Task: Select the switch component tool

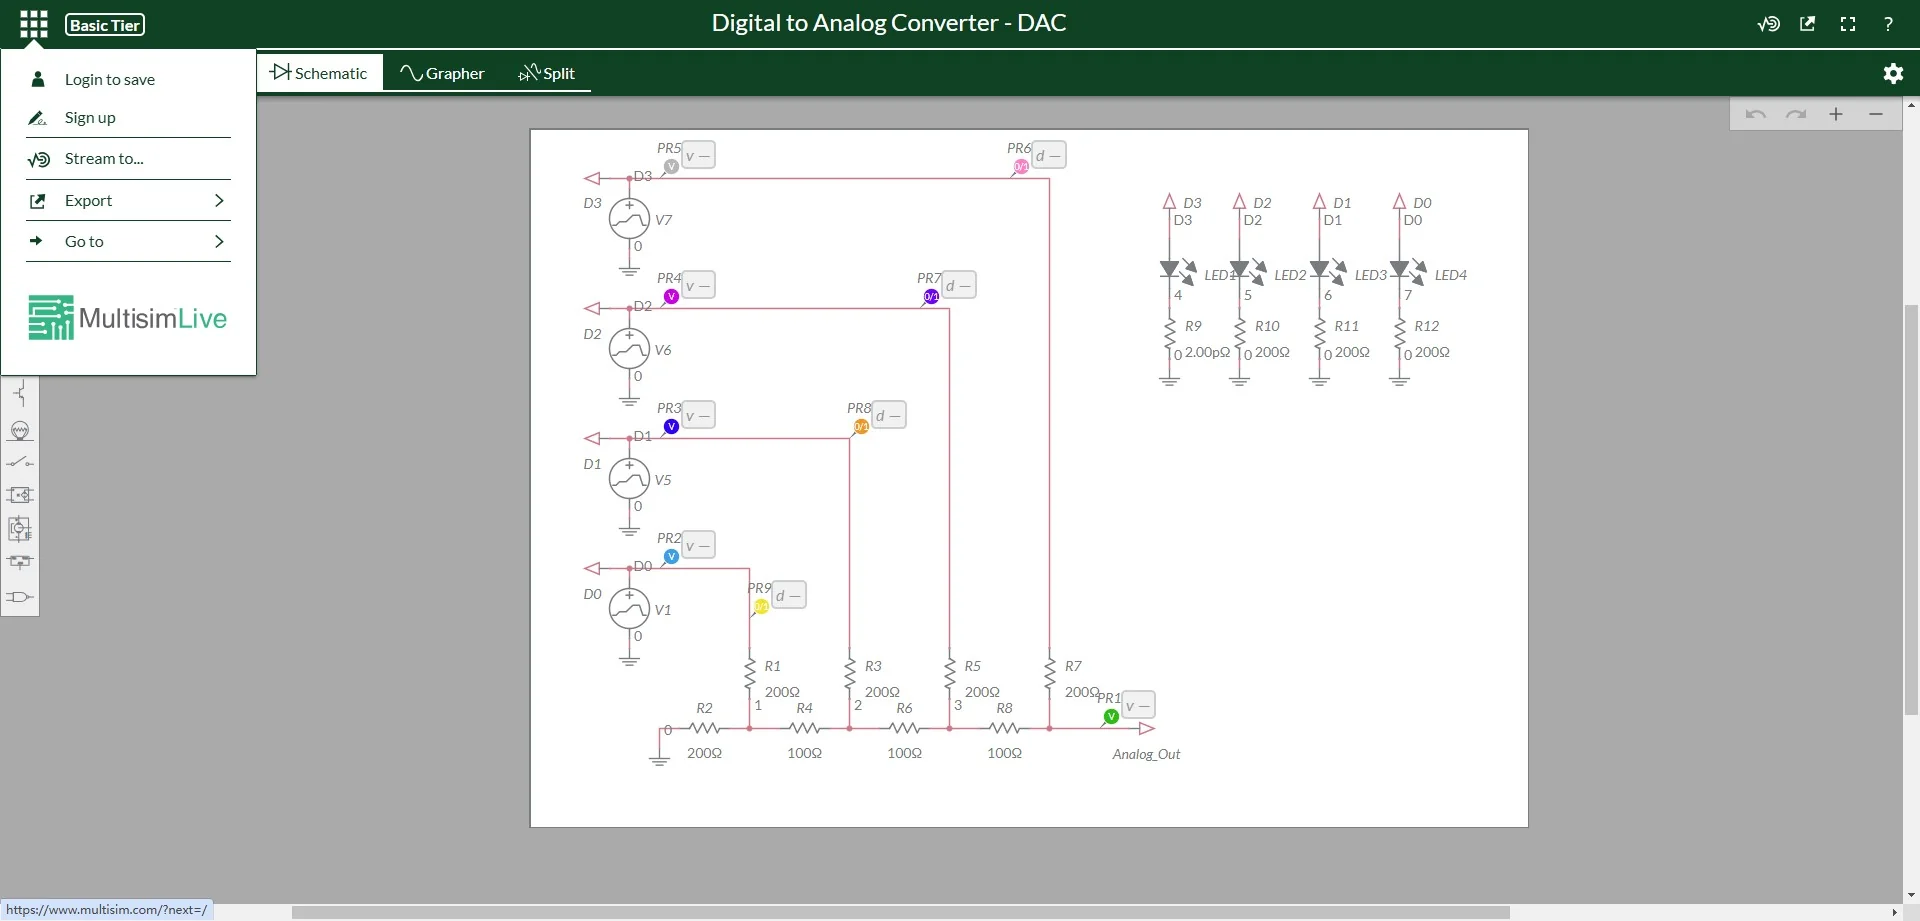Action: coord(19,462)
